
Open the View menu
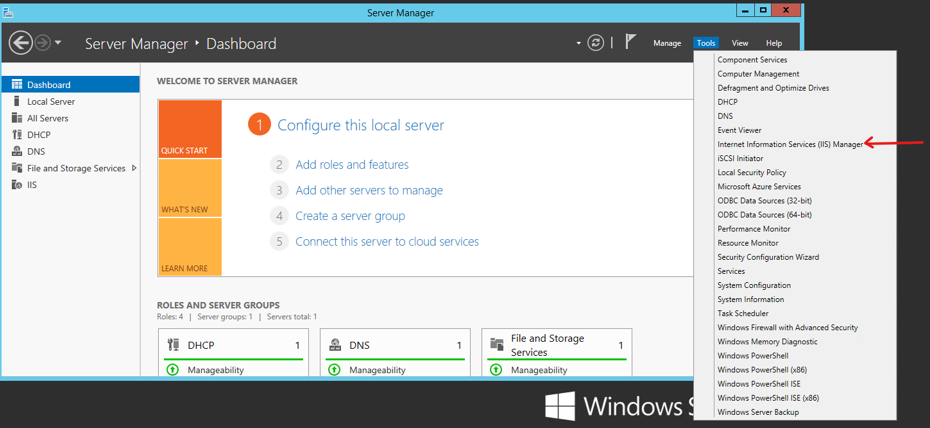[x=740, y=43]
